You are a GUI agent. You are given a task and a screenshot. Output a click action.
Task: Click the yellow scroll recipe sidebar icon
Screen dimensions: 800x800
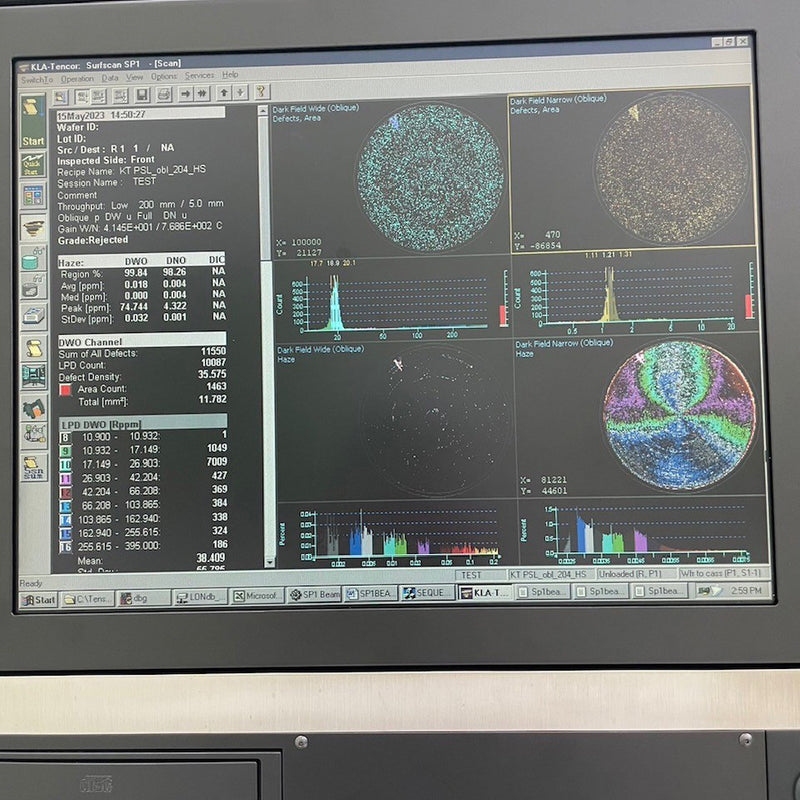(33, 348)
